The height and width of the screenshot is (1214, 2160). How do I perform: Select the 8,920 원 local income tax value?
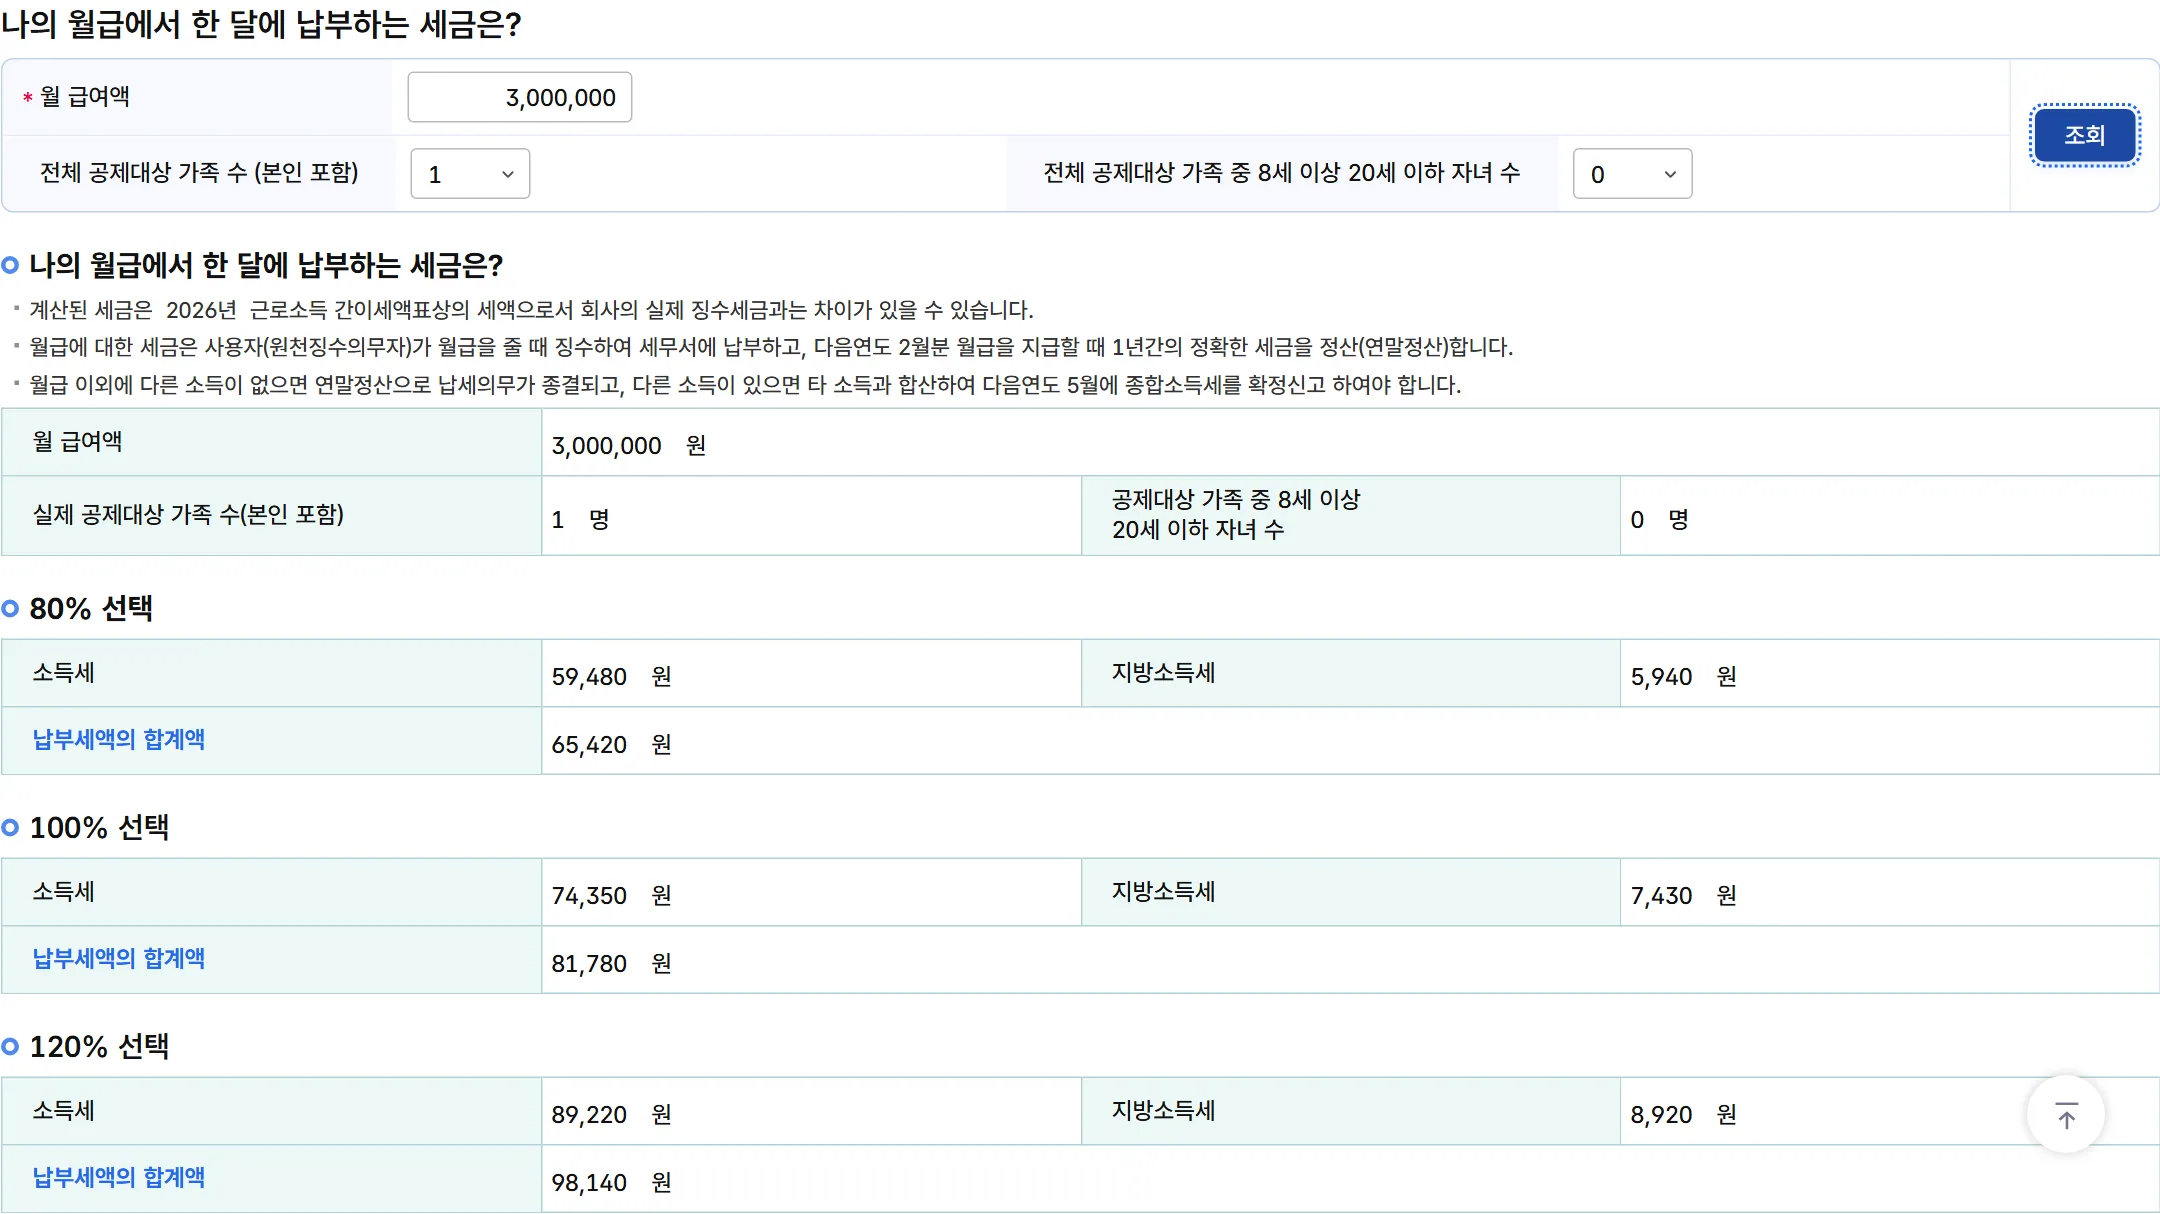[x=1684, y=1115]
